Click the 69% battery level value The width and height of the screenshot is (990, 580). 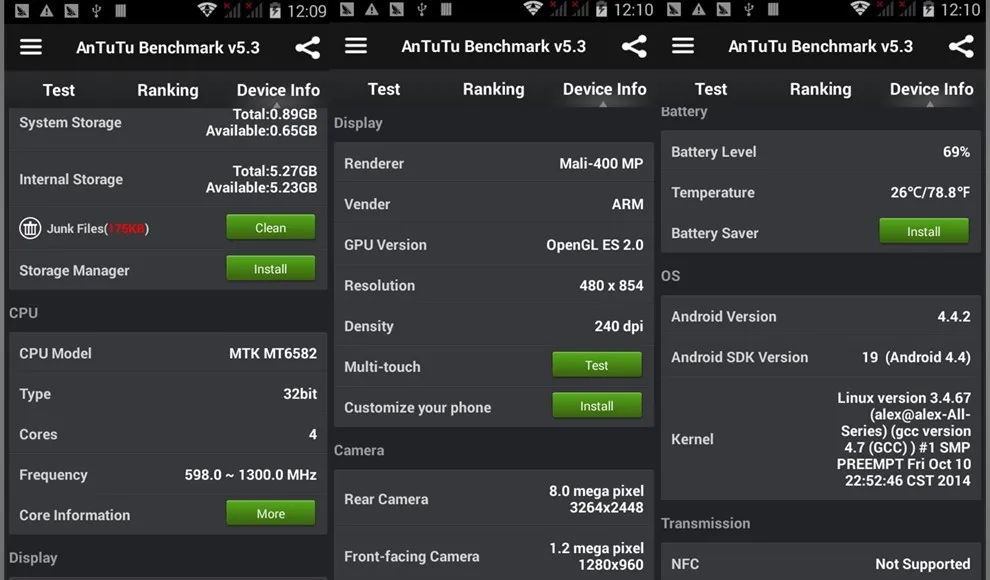[956, 151]
